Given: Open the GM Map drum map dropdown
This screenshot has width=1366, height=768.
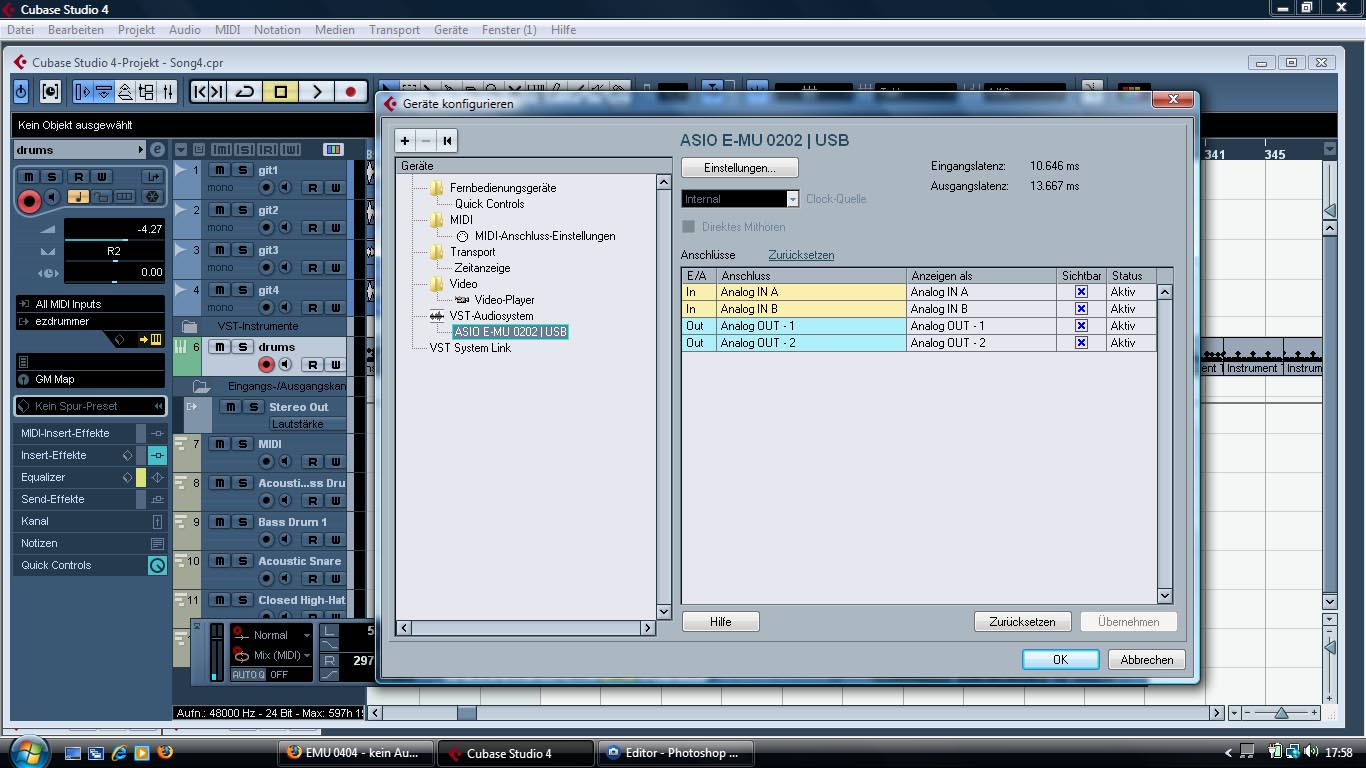Looking at the screenshot, I should [x=90, y=379].
